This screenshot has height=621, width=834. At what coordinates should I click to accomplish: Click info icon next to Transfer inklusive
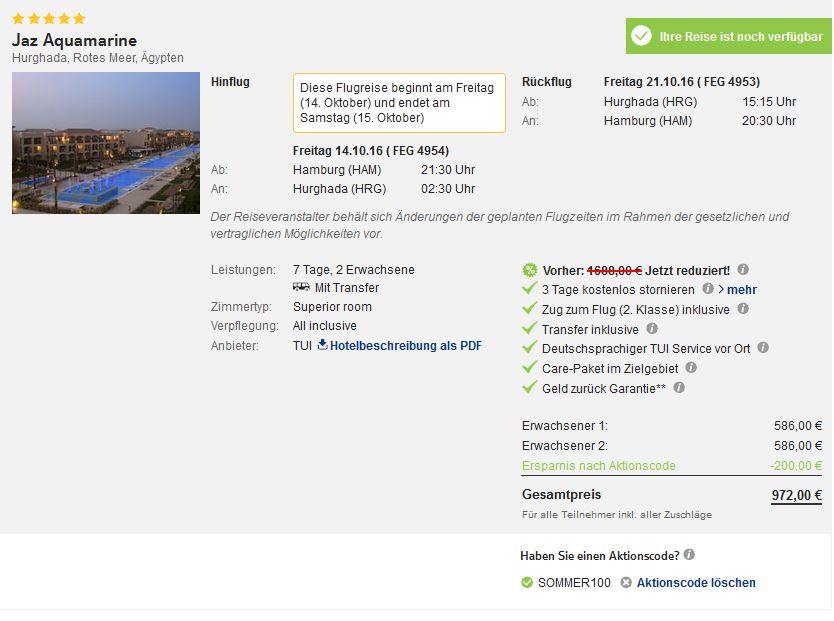652,329
